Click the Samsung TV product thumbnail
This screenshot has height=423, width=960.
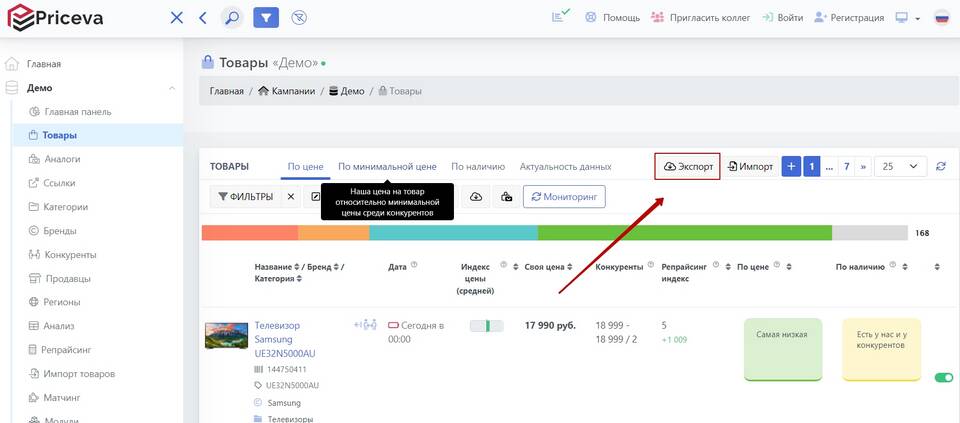pyautogui.click(x=226, y=335)
